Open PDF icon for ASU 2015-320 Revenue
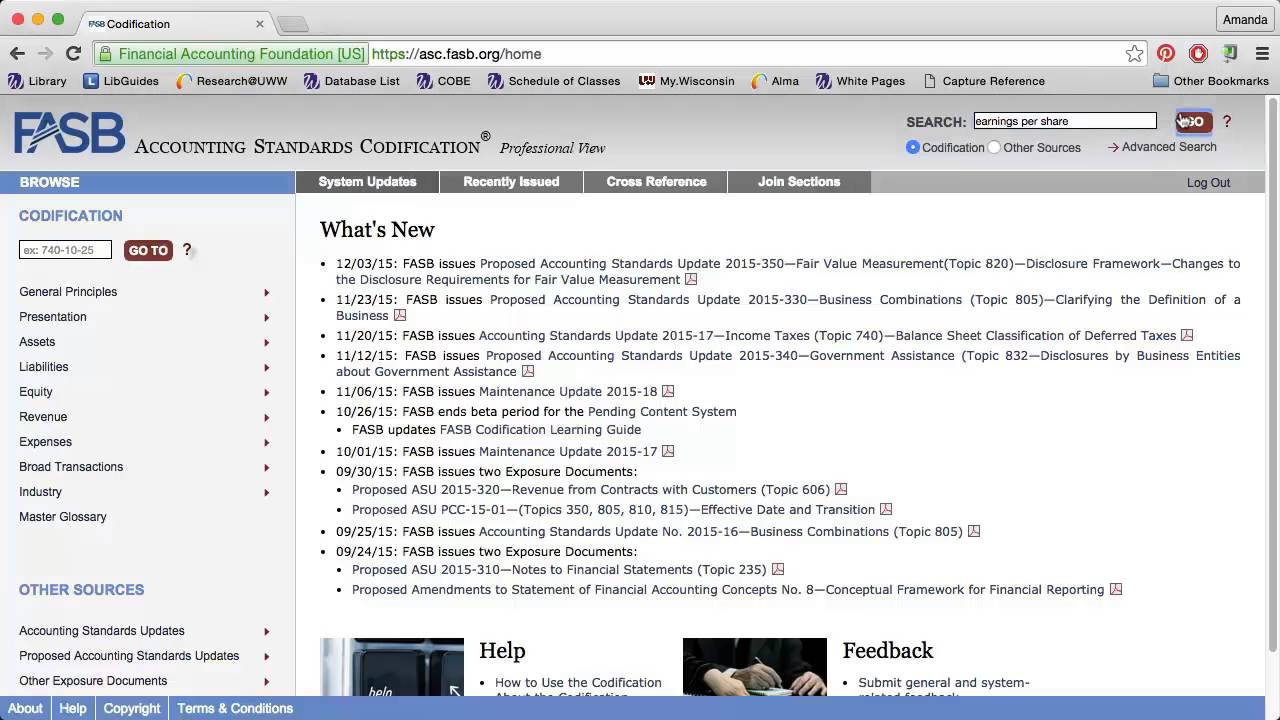This screenshot has height=720, width=1280. click(841, 490)
